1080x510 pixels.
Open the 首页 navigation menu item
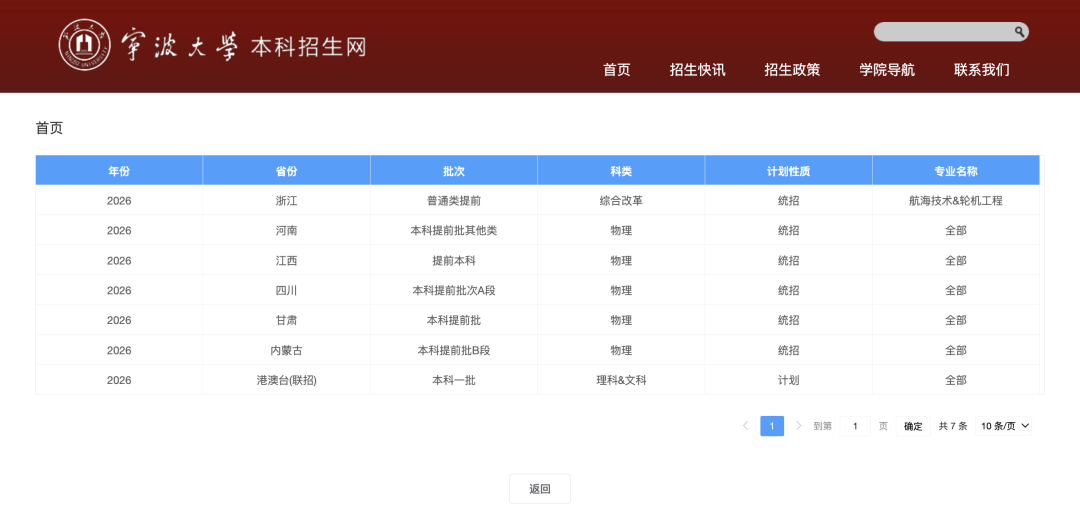616,70
